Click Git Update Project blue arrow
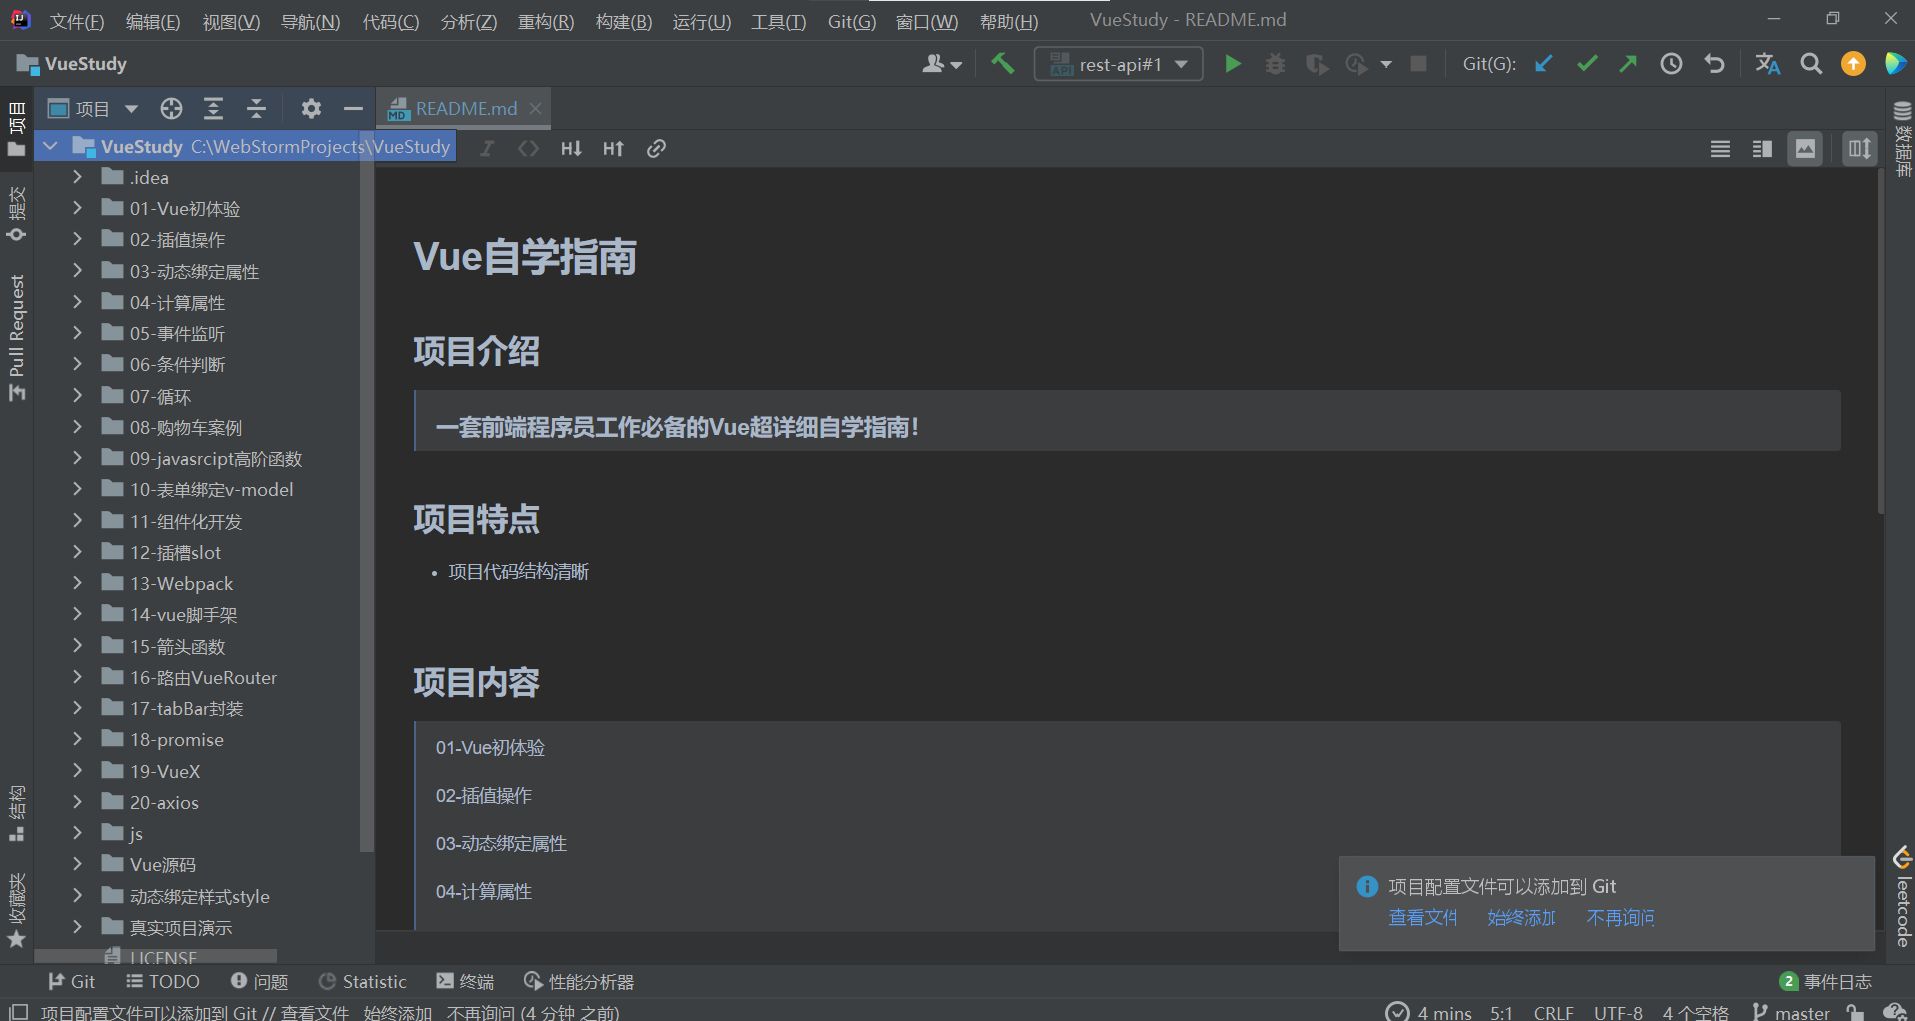Screen dimensions: 1915x1021 tap(1544, 64)
